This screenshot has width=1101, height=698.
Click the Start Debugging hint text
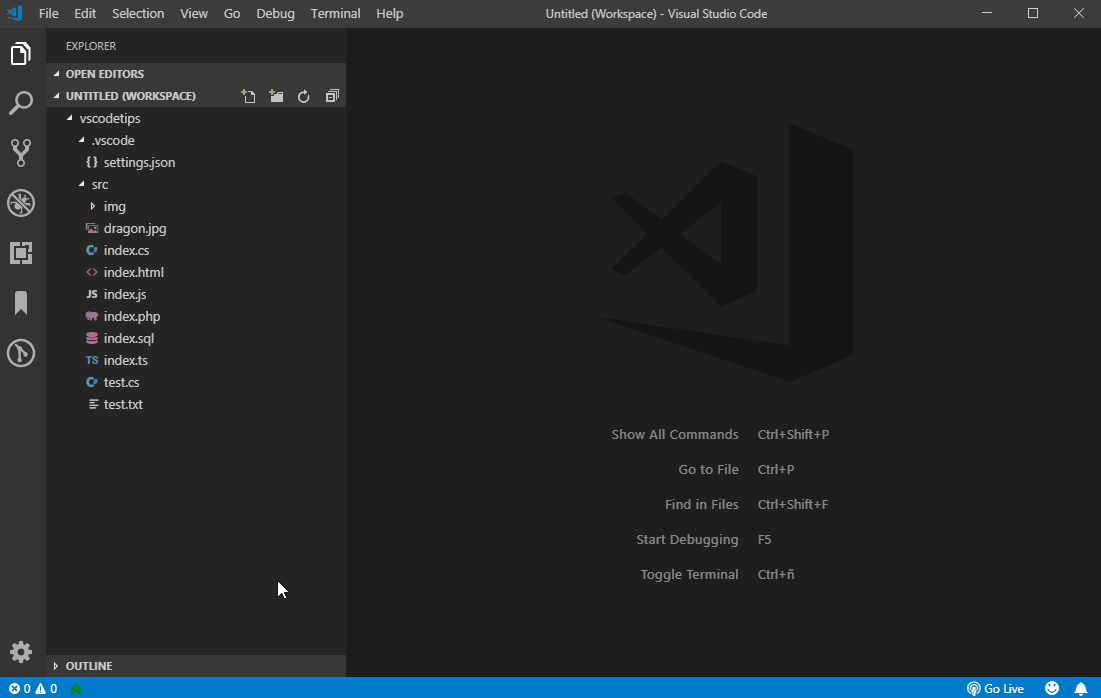(687, 540)
